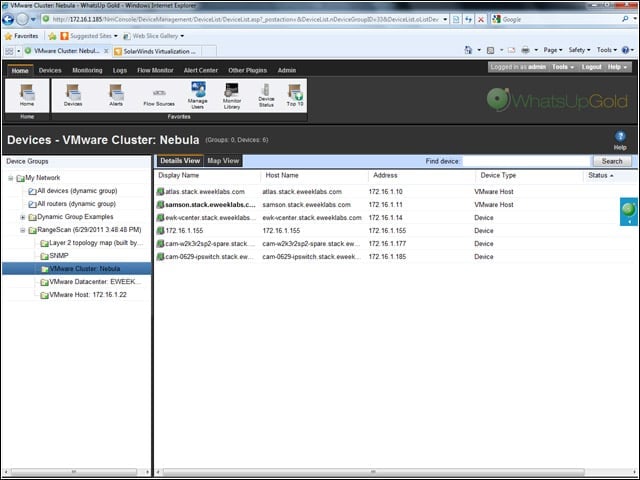This screenshot has height=480, width=640.
Task: Click the samson.stack device status icon
Action: (160, 204)
